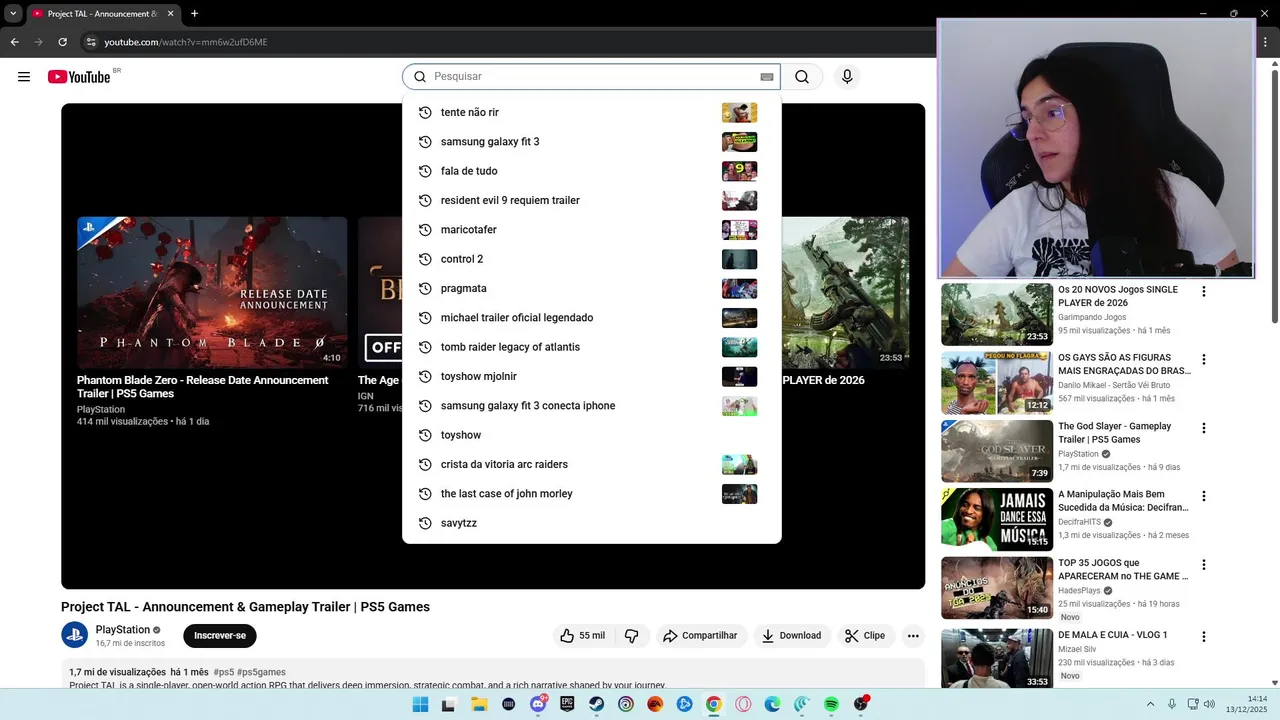Like the video with 55 mil thumbs-up
The image size is (1280, 720).
click(x=582, y=636)
